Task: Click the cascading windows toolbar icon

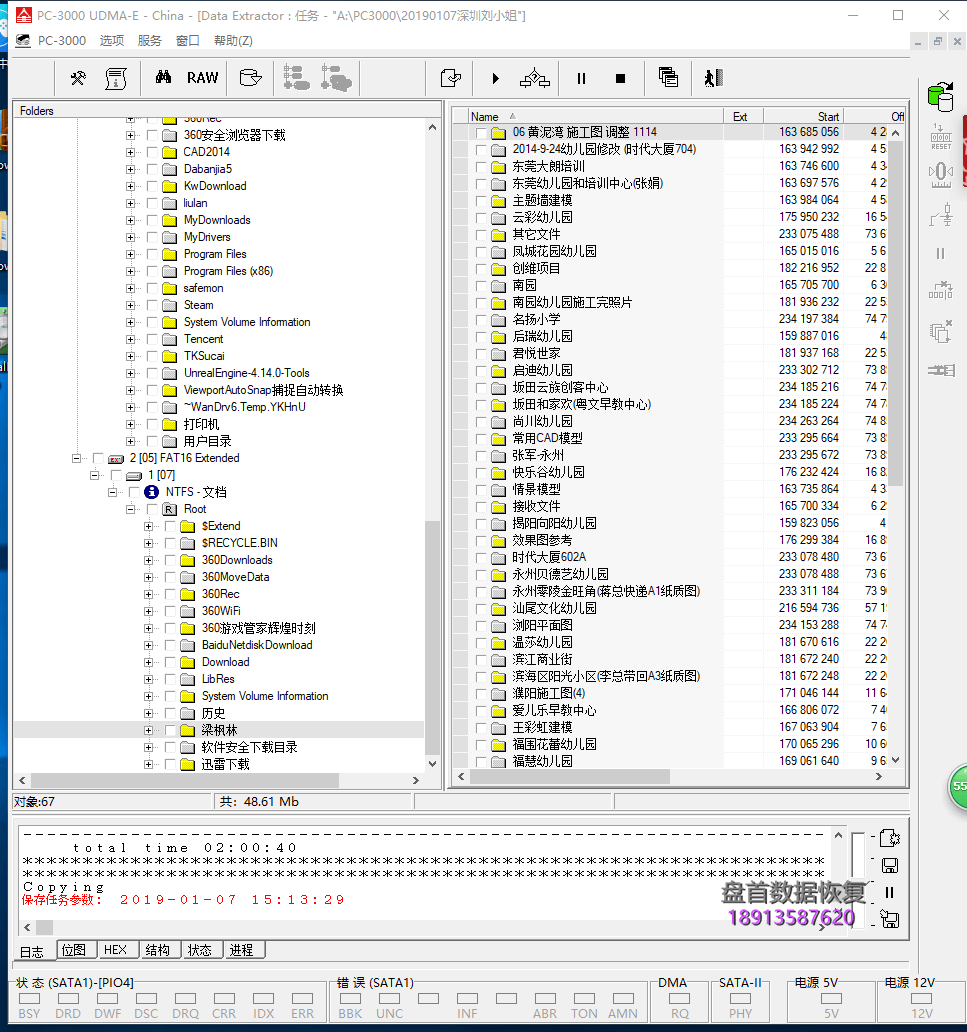Action: [x=668, y=78]
